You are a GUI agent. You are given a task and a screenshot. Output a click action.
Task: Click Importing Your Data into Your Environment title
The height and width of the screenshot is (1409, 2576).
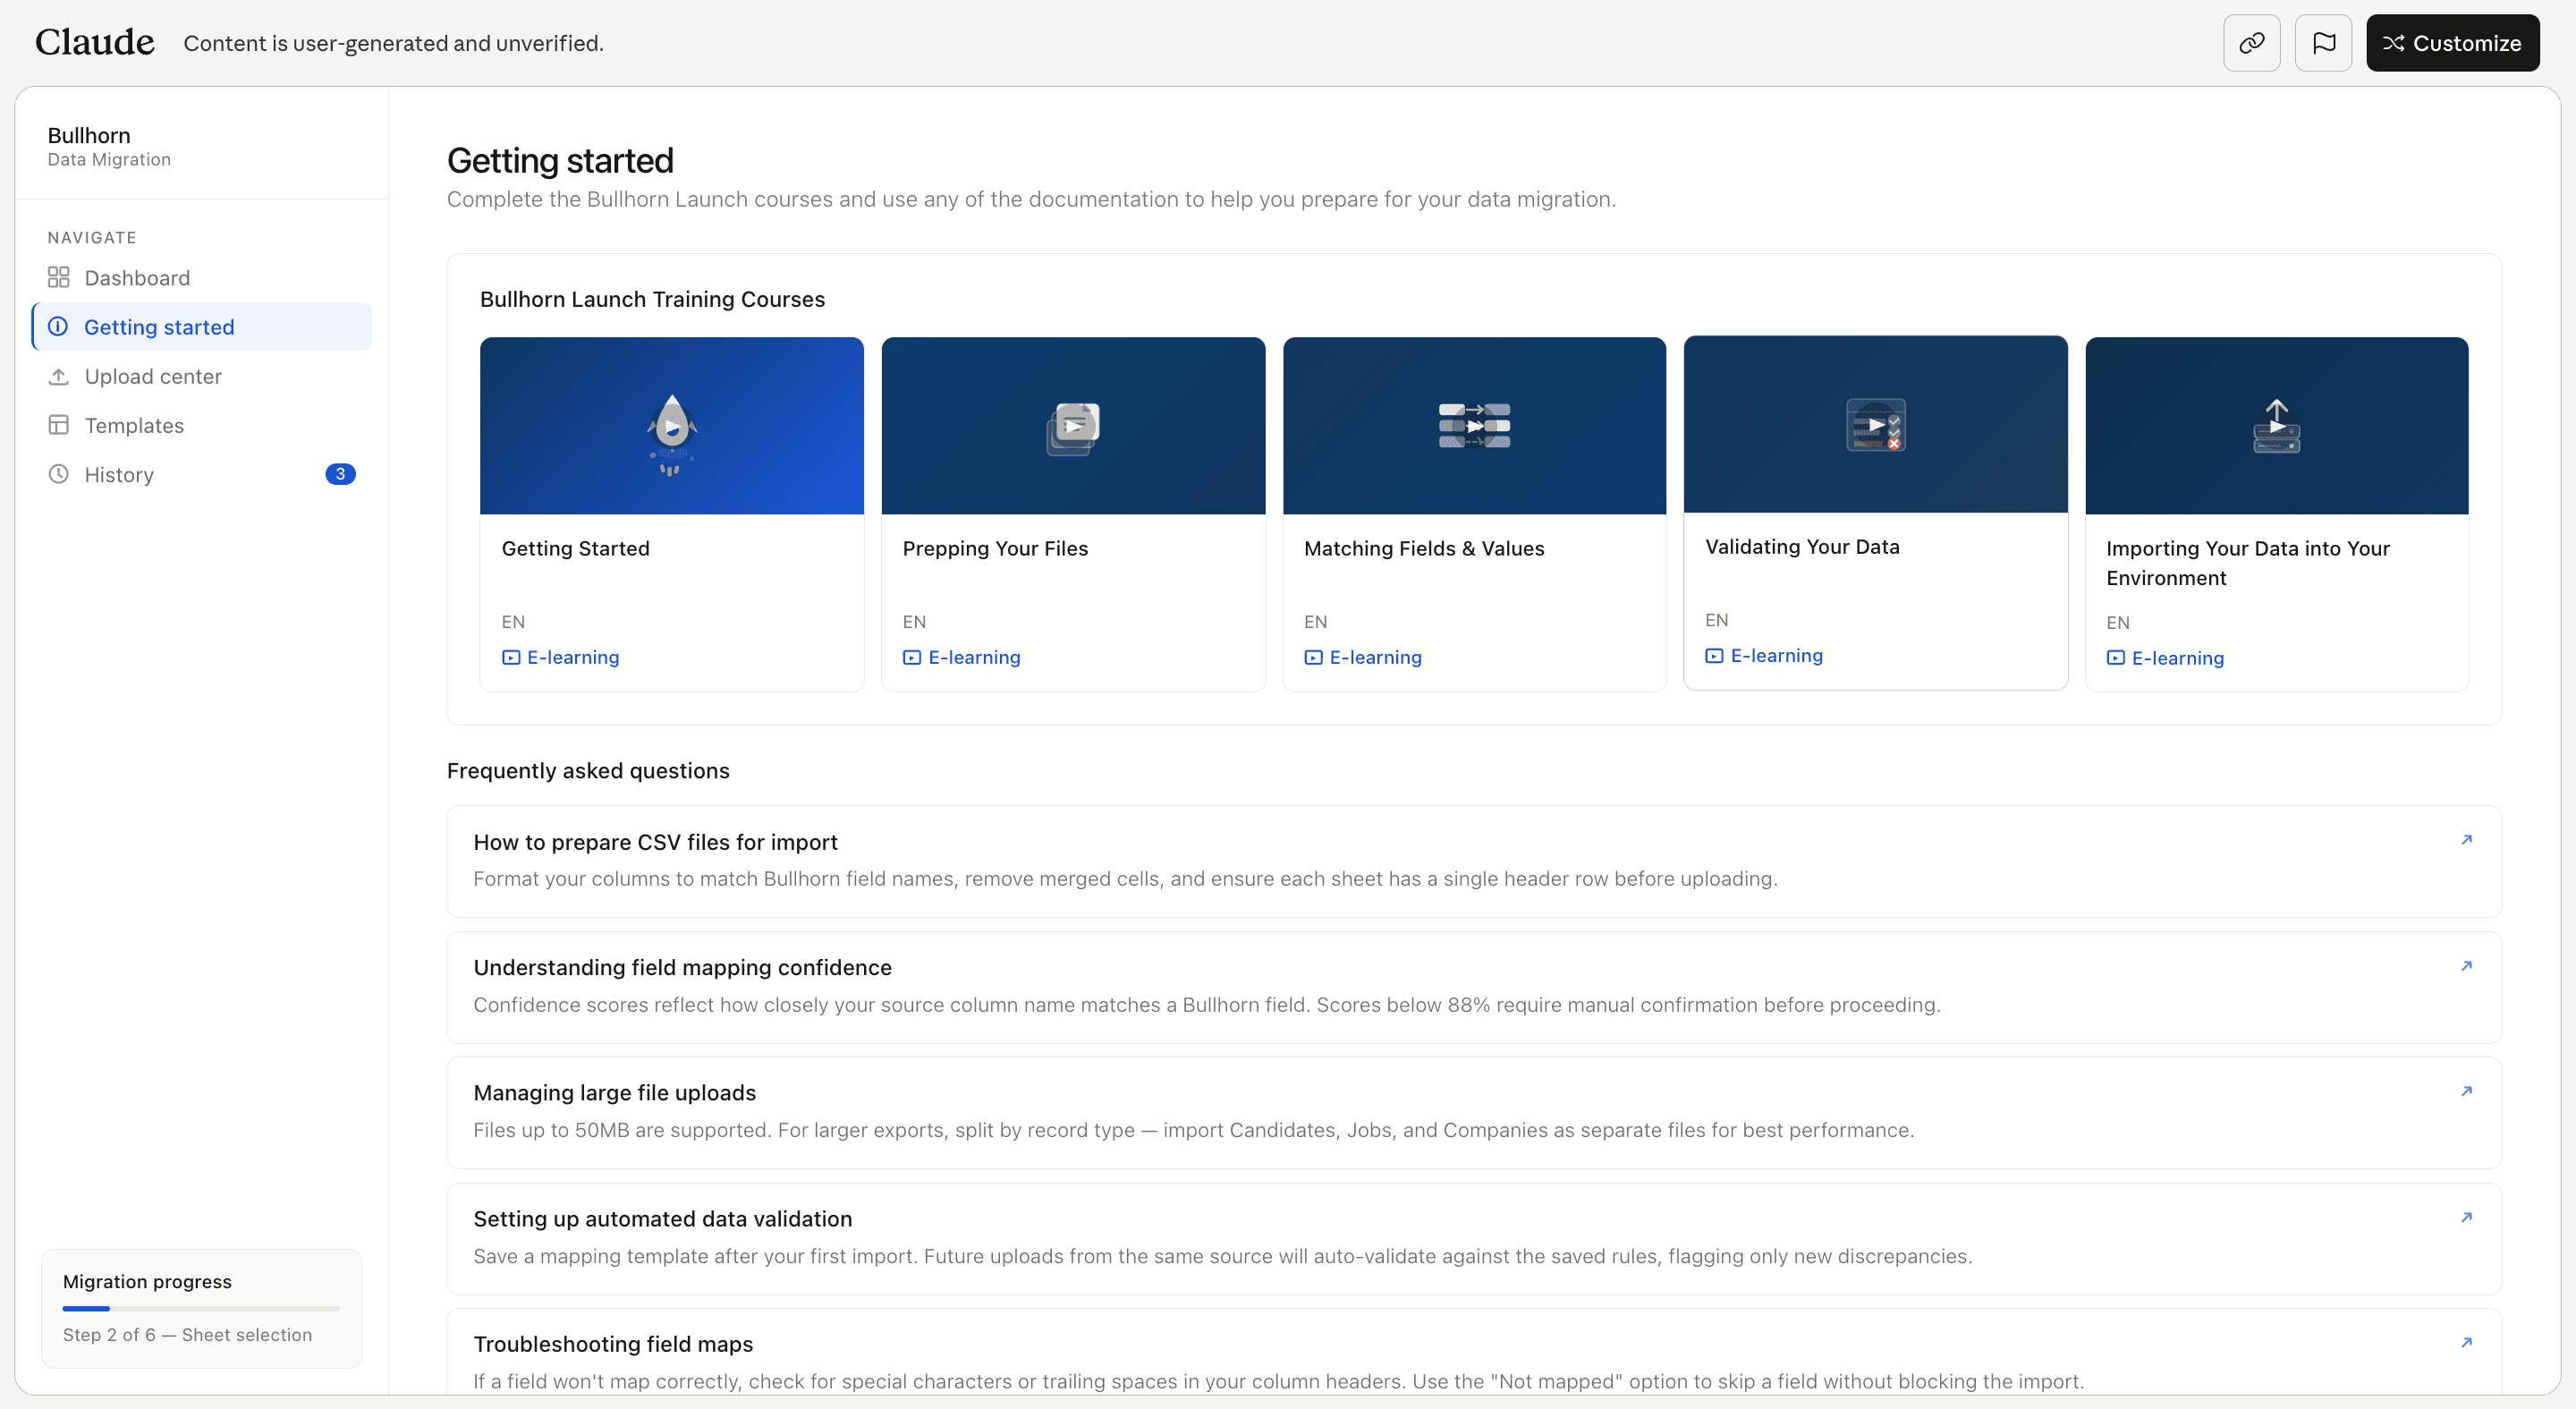[x=2248, y=563]
